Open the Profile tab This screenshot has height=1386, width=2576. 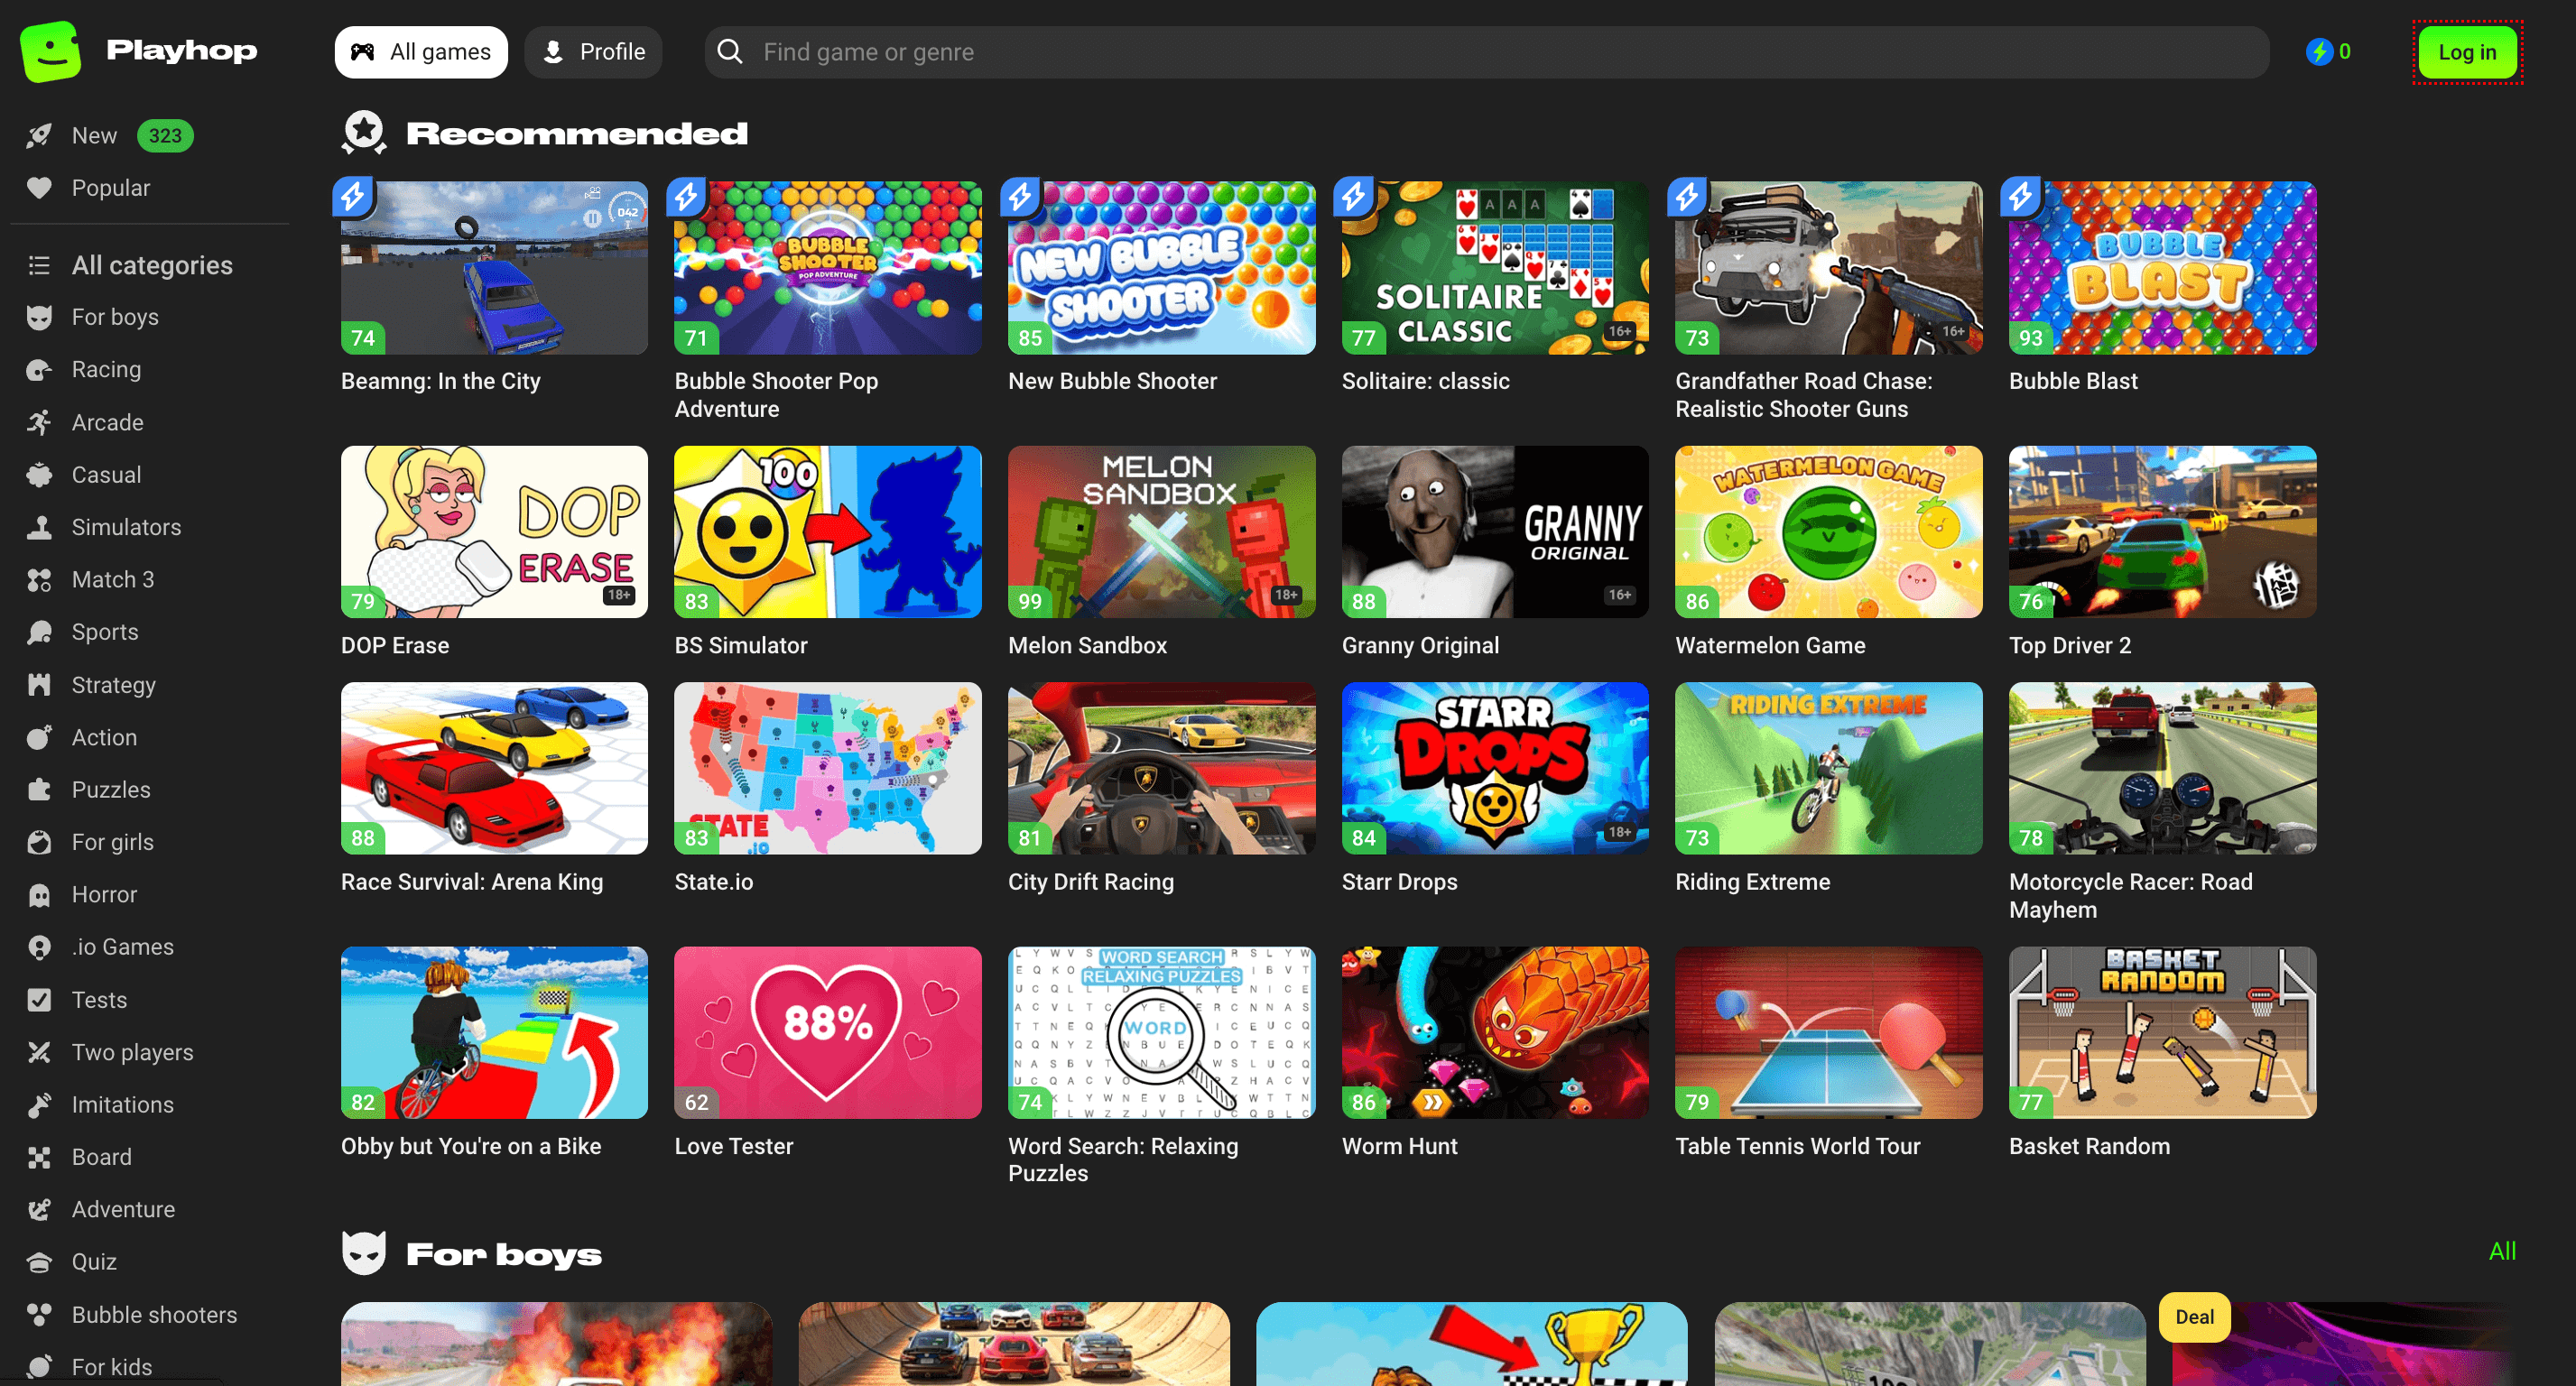593,52
